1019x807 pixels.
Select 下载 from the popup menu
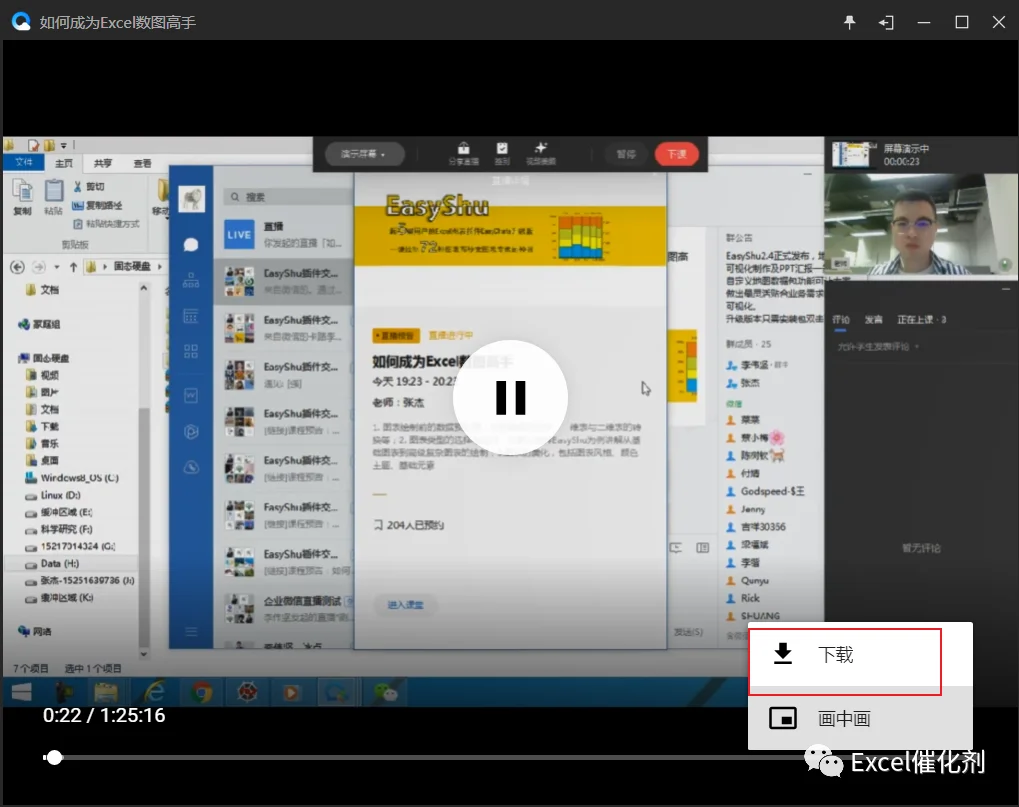tap(845, 654)
